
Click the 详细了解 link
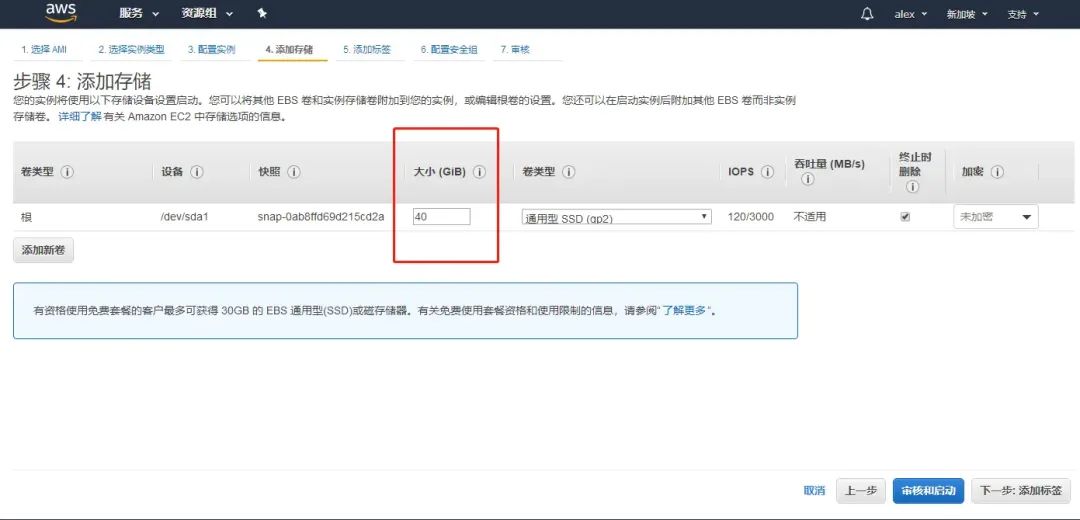coord(80,117)
